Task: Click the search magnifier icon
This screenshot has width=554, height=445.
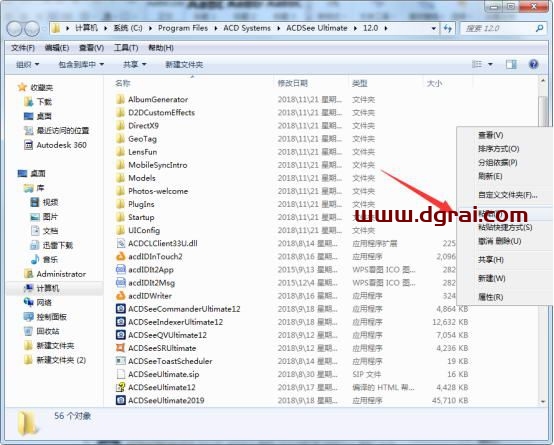Action: point(539,28)
